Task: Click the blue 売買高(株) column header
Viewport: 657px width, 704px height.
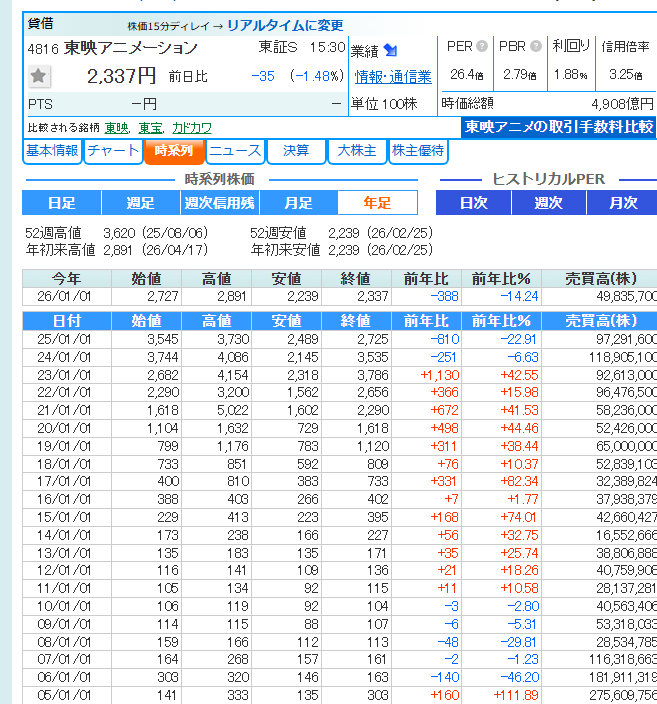Action: pos(600,321)
